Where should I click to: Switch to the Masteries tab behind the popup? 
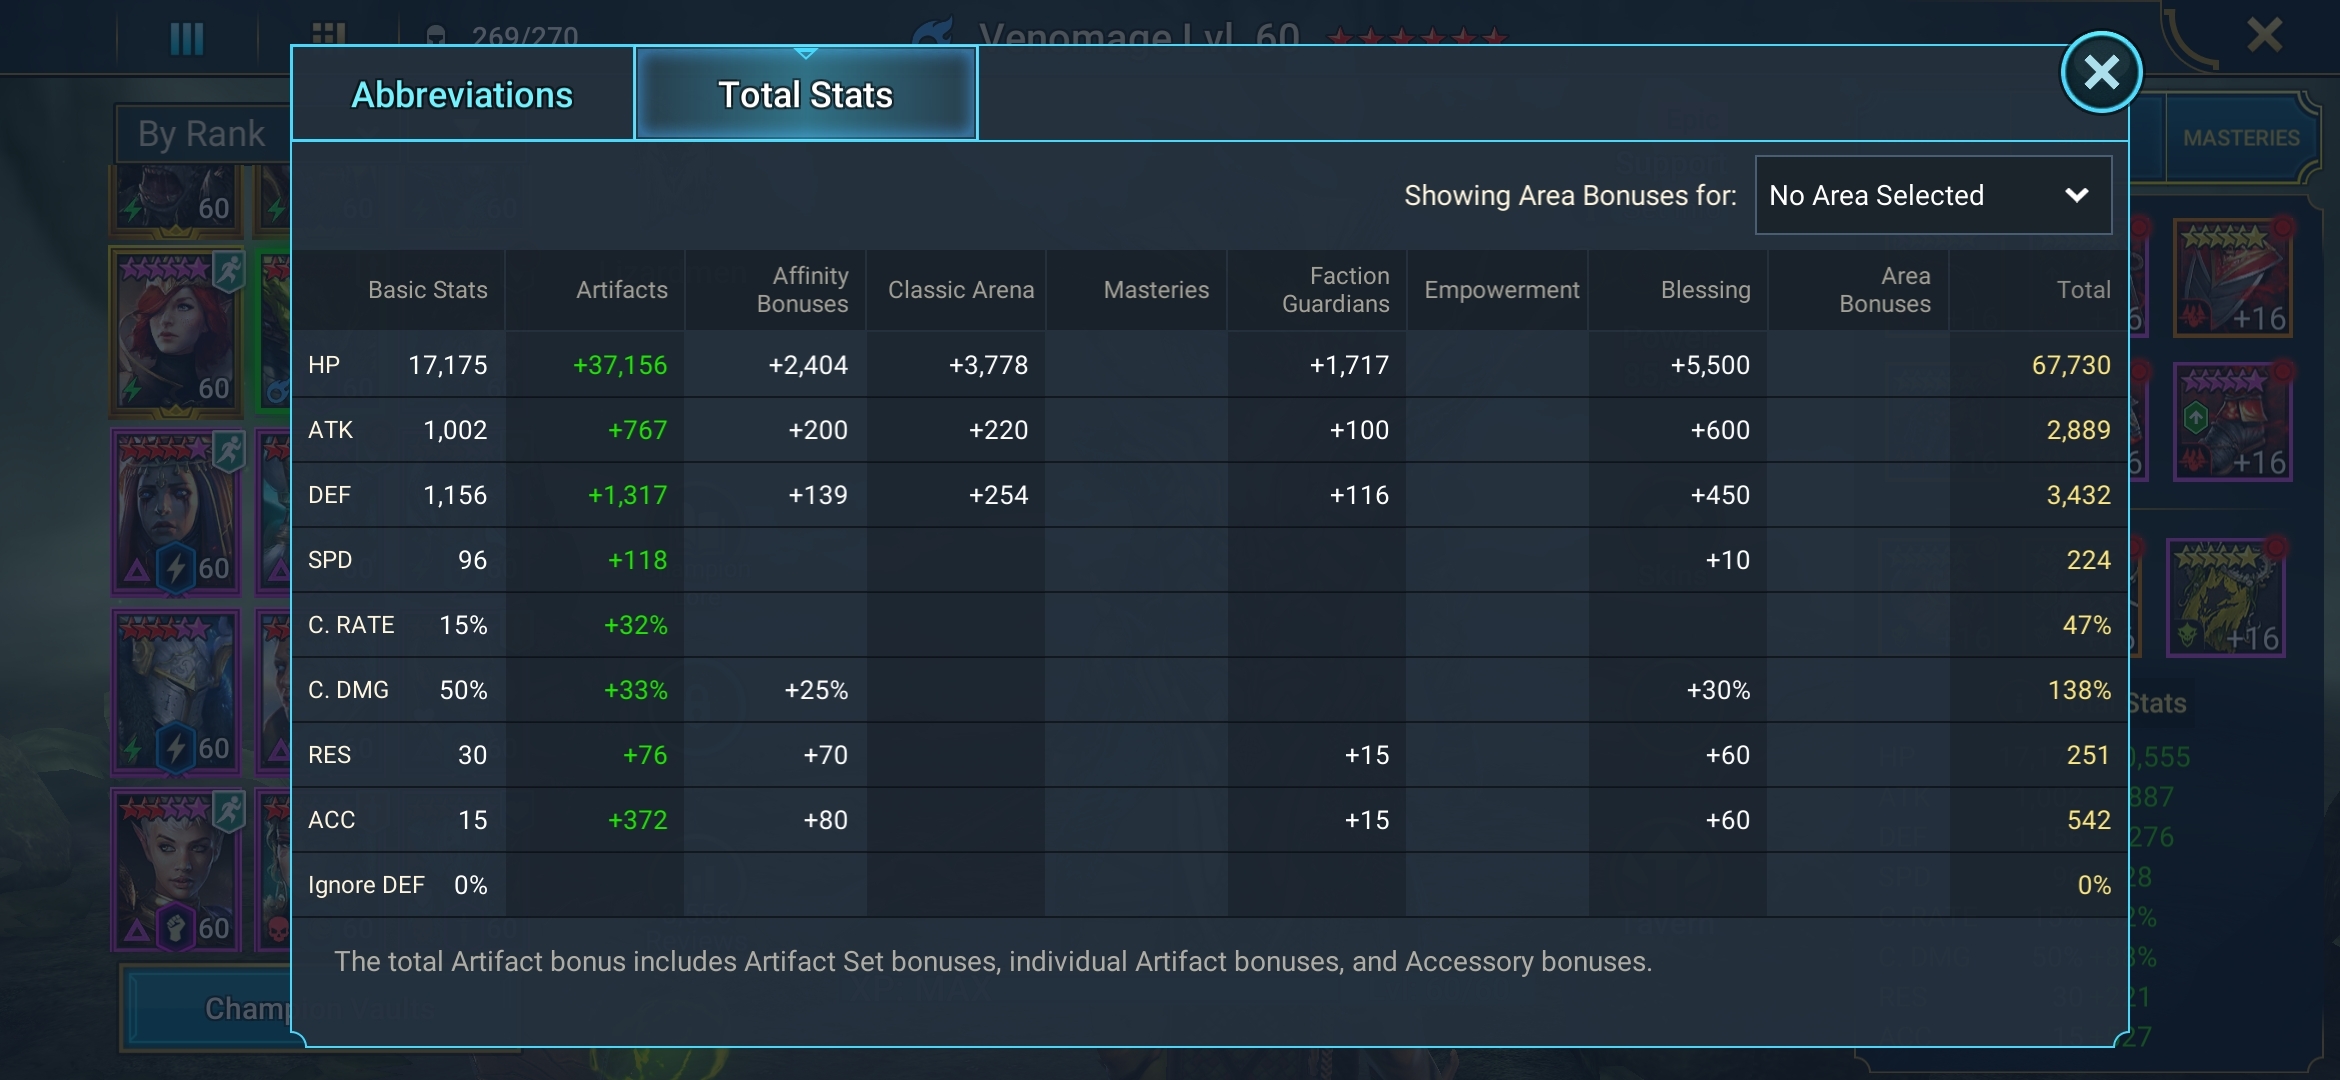coord(2240,138)
